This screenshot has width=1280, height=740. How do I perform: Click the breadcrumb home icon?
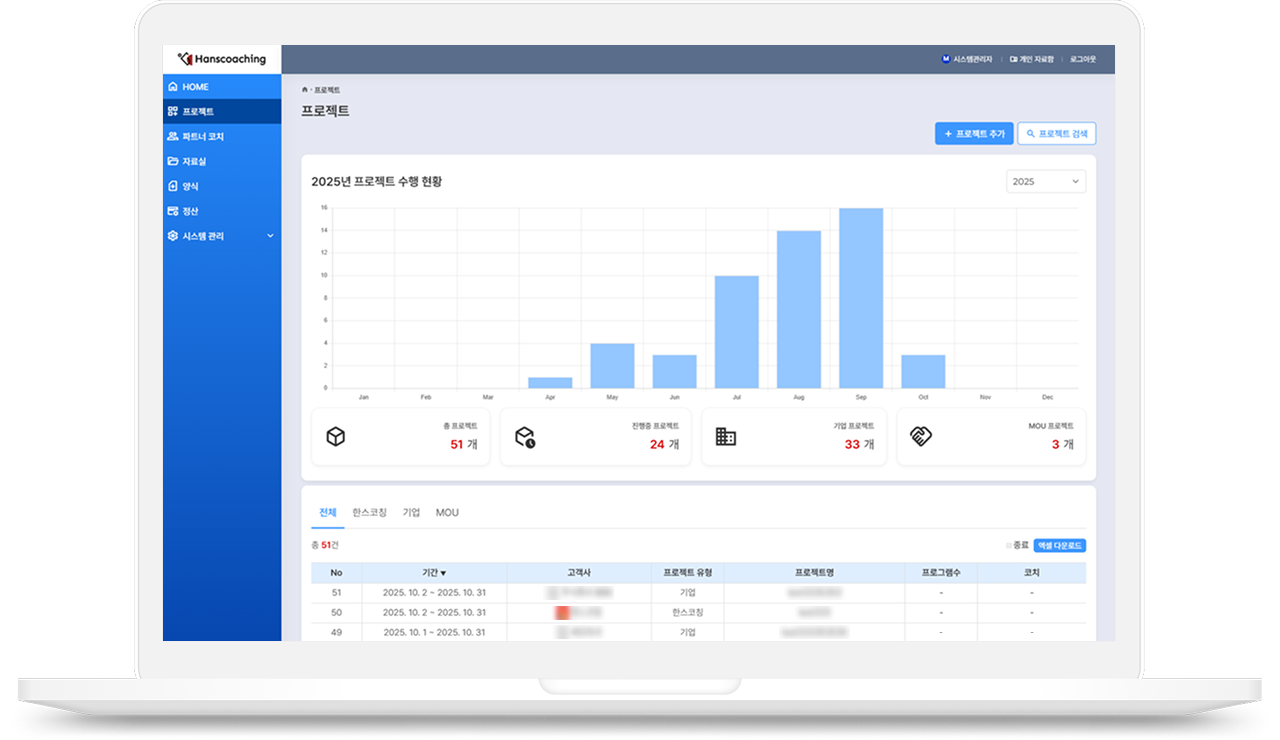(x=305, y=90)
